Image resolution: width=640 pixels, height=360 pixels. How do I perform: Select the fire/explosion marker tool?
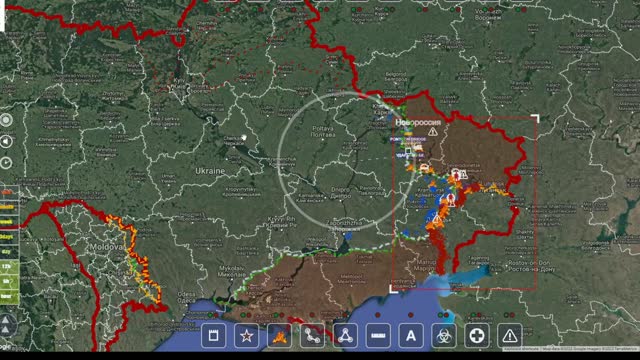click(280, 336)
